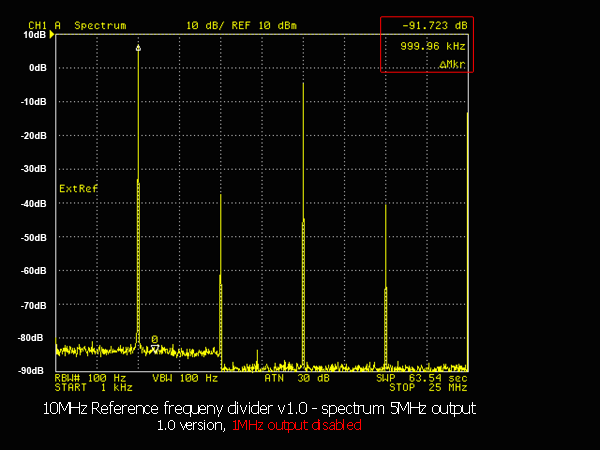Image resolution: width=600 pixels, height=450 pixels.
Task: Click the -50dB axis label
Action: [x=34, y=238]
